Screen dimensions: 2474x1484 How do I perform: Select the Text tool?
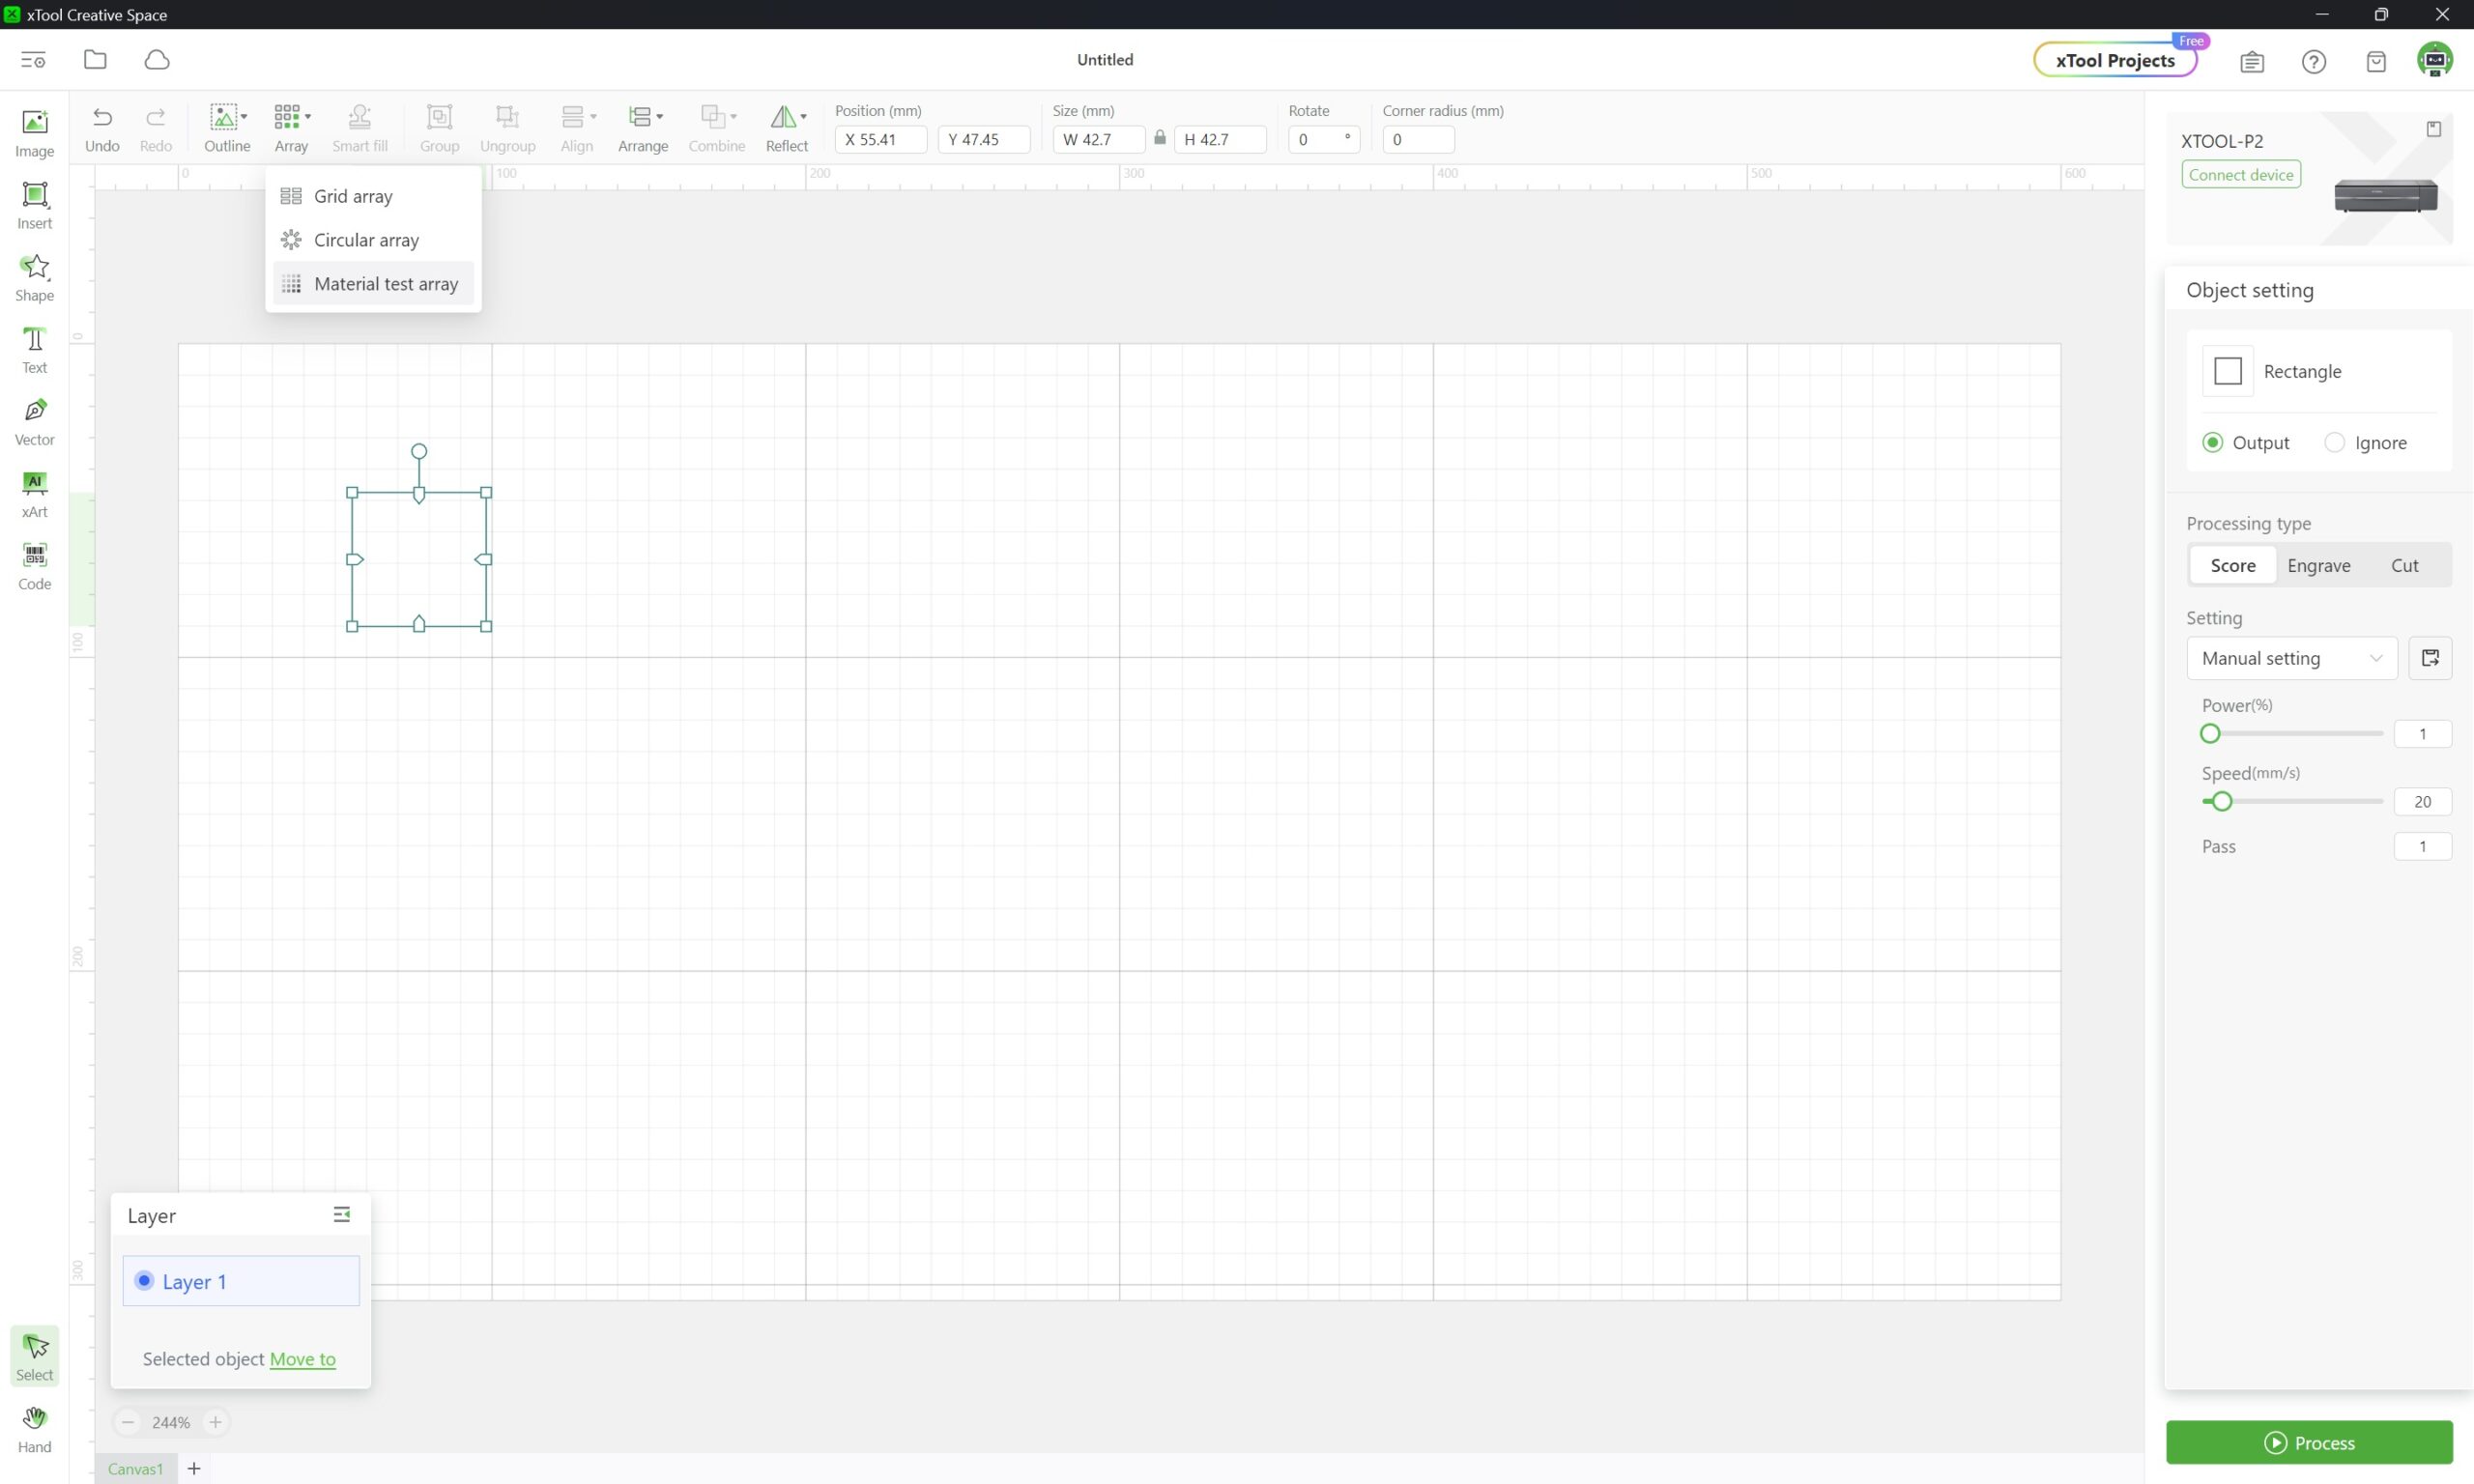(x=35, y=349)
